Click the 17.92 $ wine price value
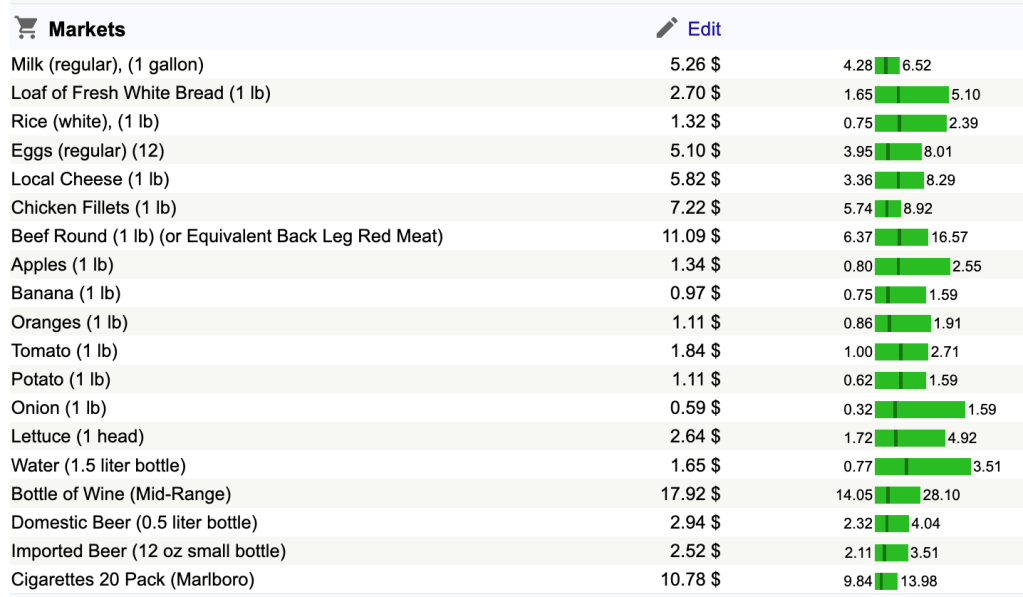 click(691, 494)
